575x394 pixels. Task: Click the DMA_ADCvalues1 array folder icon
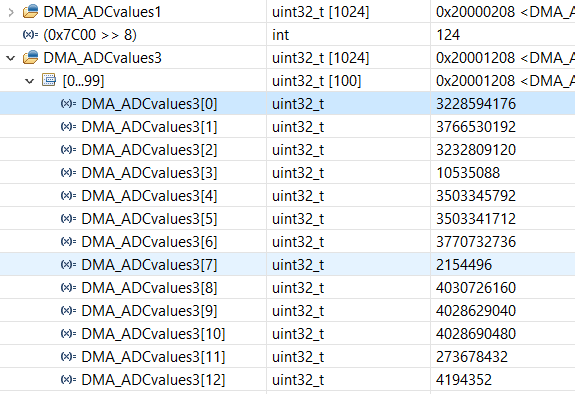(30, 11)
